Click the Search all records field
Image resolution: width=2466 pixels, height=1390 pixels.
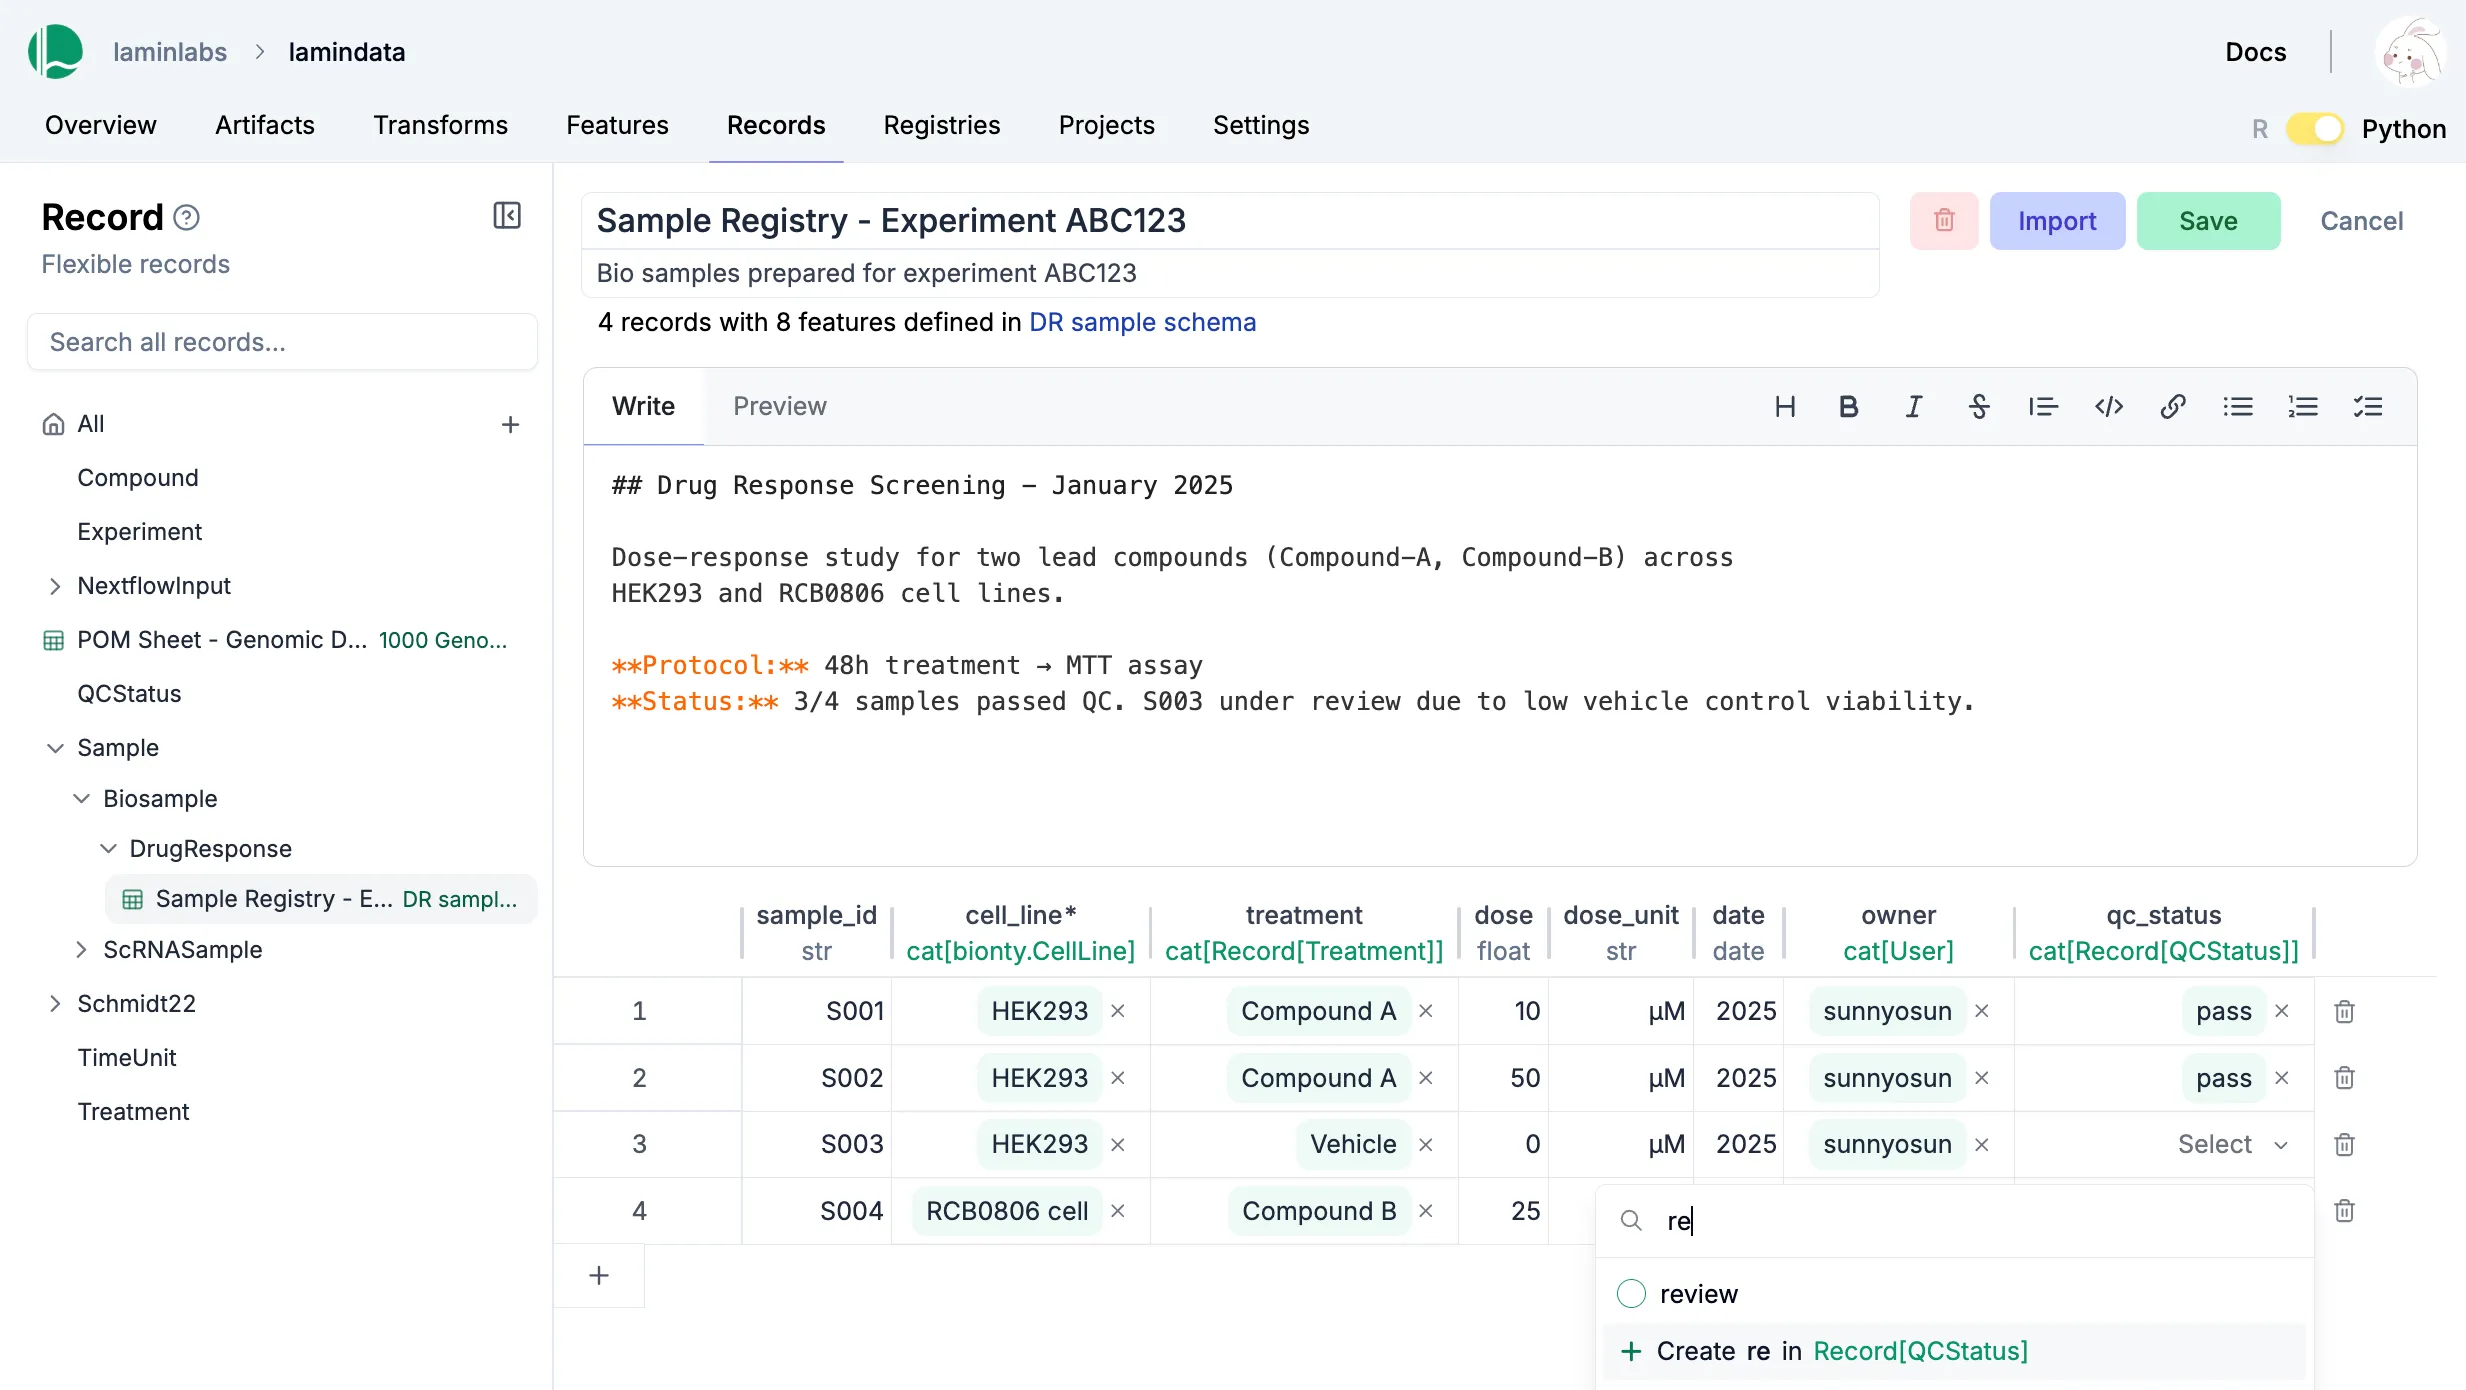point(282,341)
